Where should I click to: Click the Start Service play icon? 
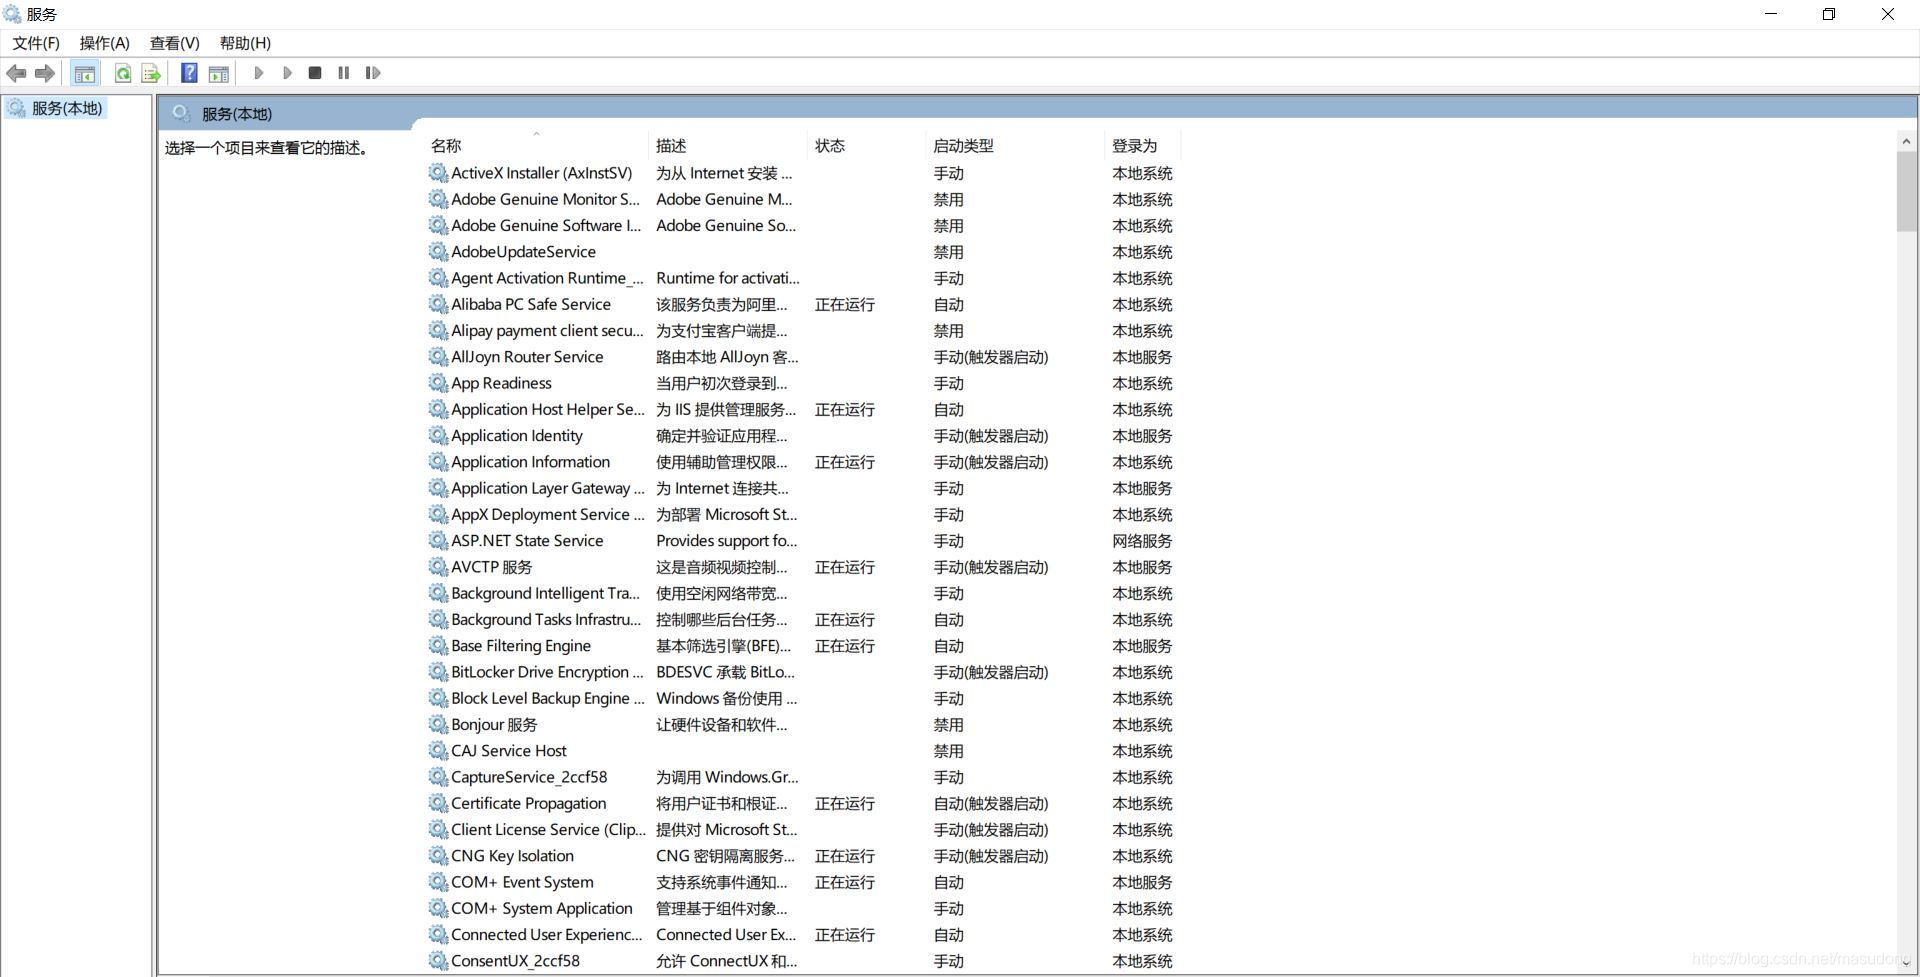(259, 73)
